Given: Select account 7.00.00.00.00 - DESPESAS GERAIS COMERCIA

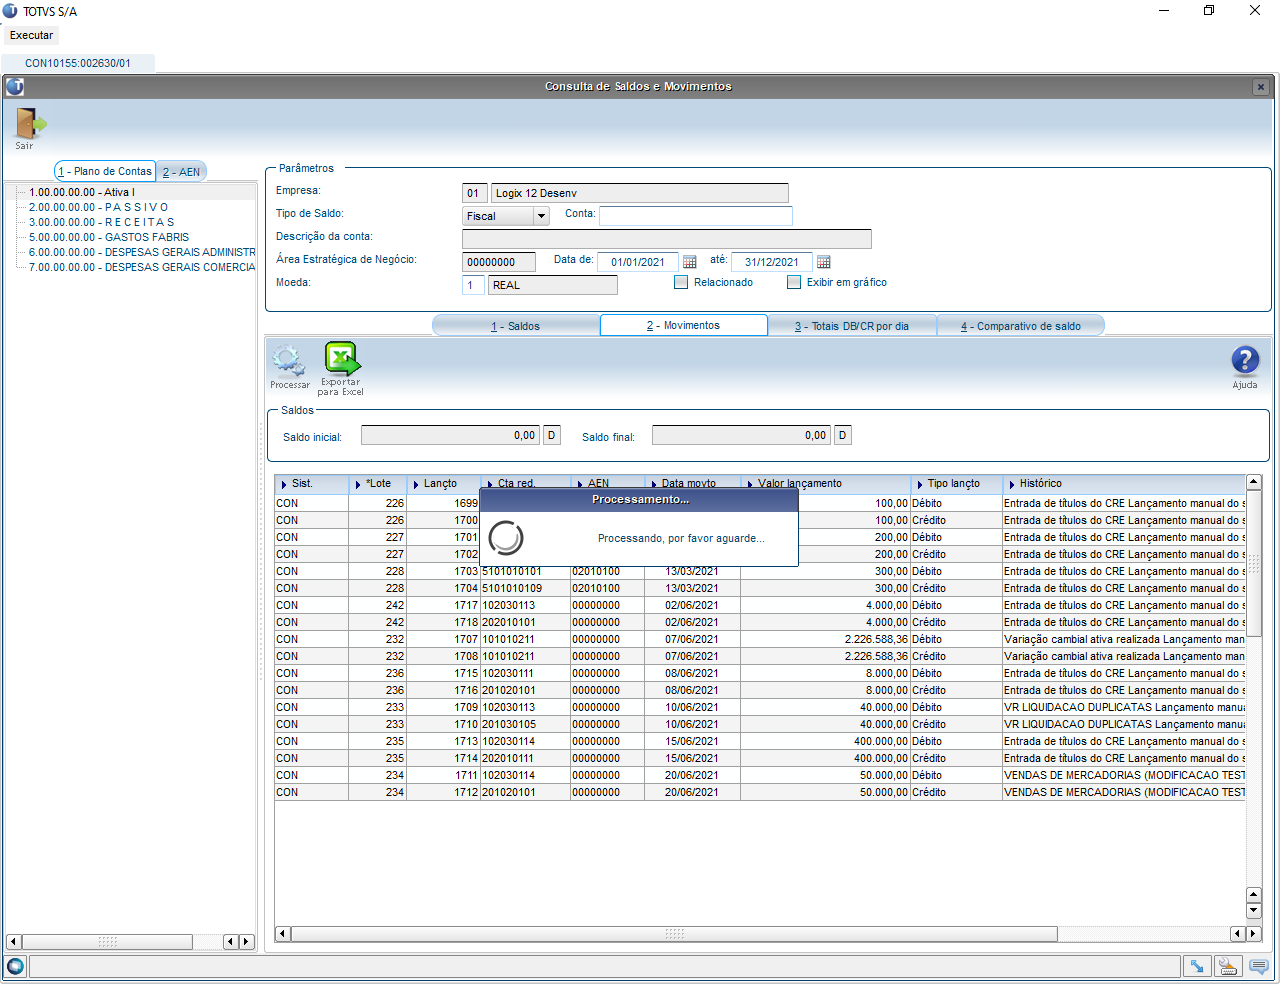Looking at the screenshot, I should [142, 267].
